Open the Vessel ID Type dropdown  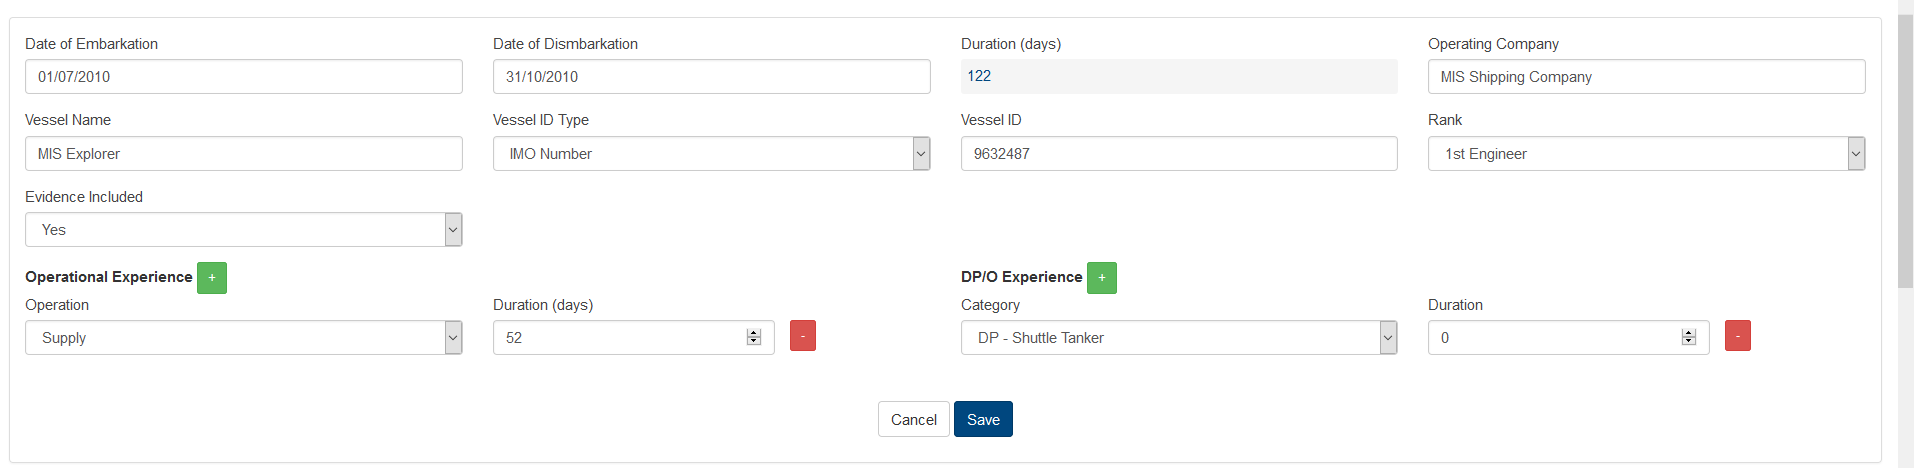711,154
